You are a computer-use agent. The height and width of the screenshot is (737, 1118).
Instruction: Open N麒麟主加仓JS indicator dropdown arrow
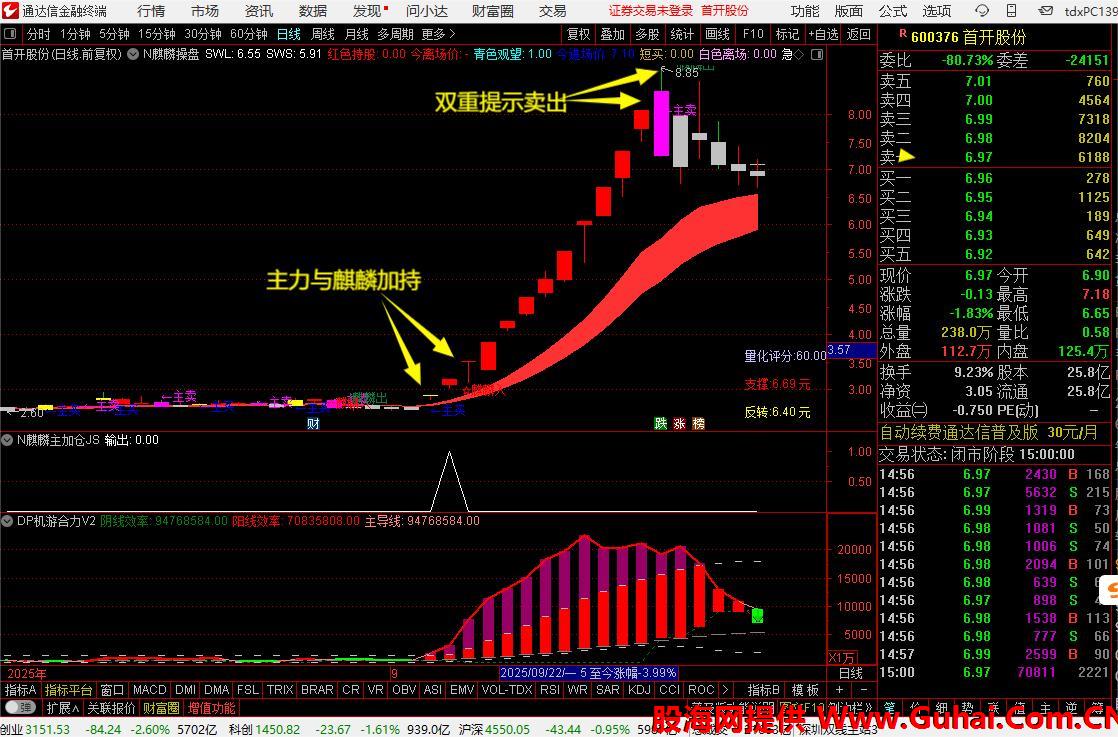[x=7, y=440]
